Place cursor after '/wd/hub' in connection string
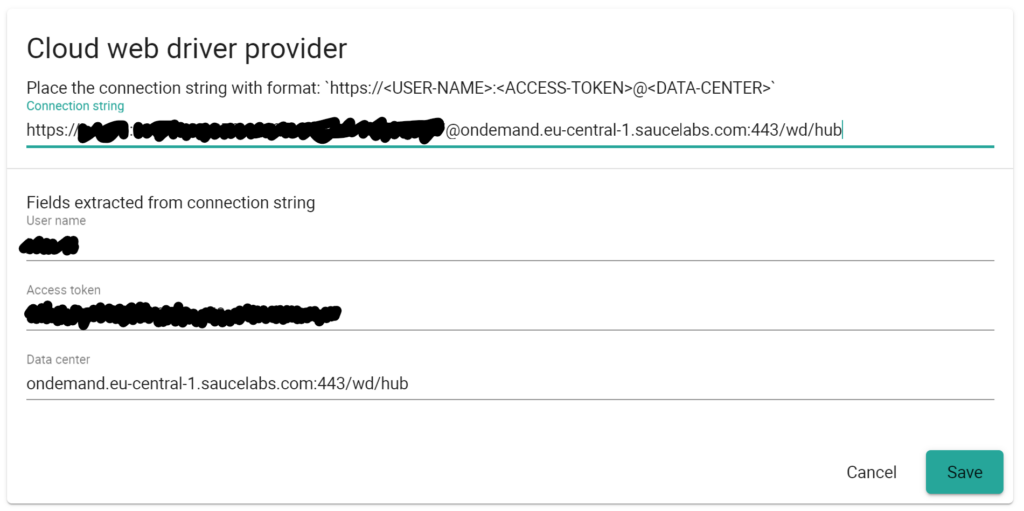The width and height of the screenshot is (1024, 511). (x=844, y=130)
